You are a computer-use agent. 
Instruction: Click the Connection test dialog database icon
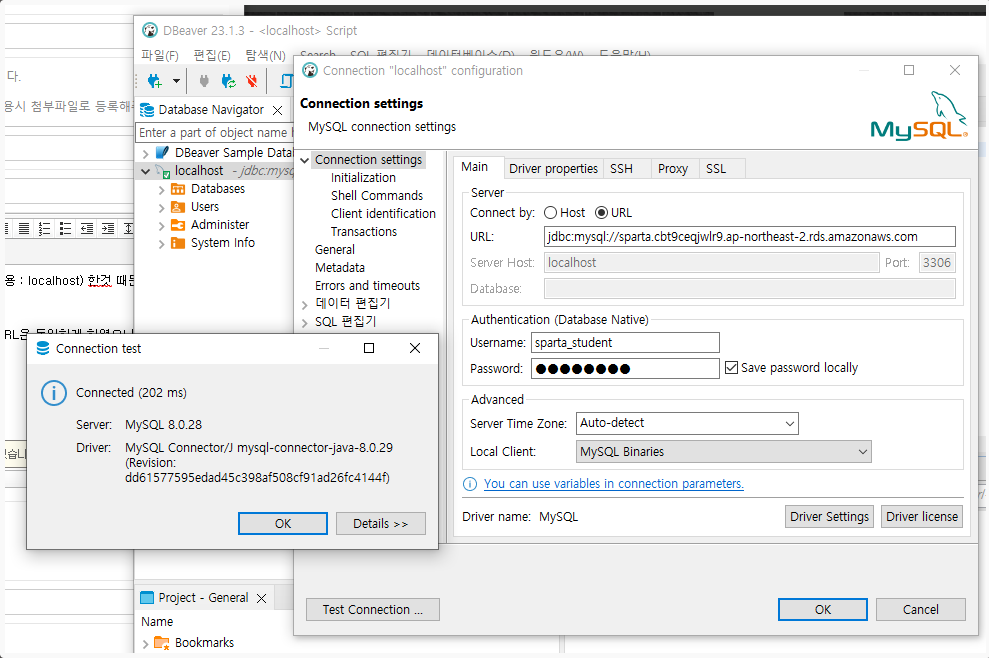[x=43, y=348]
